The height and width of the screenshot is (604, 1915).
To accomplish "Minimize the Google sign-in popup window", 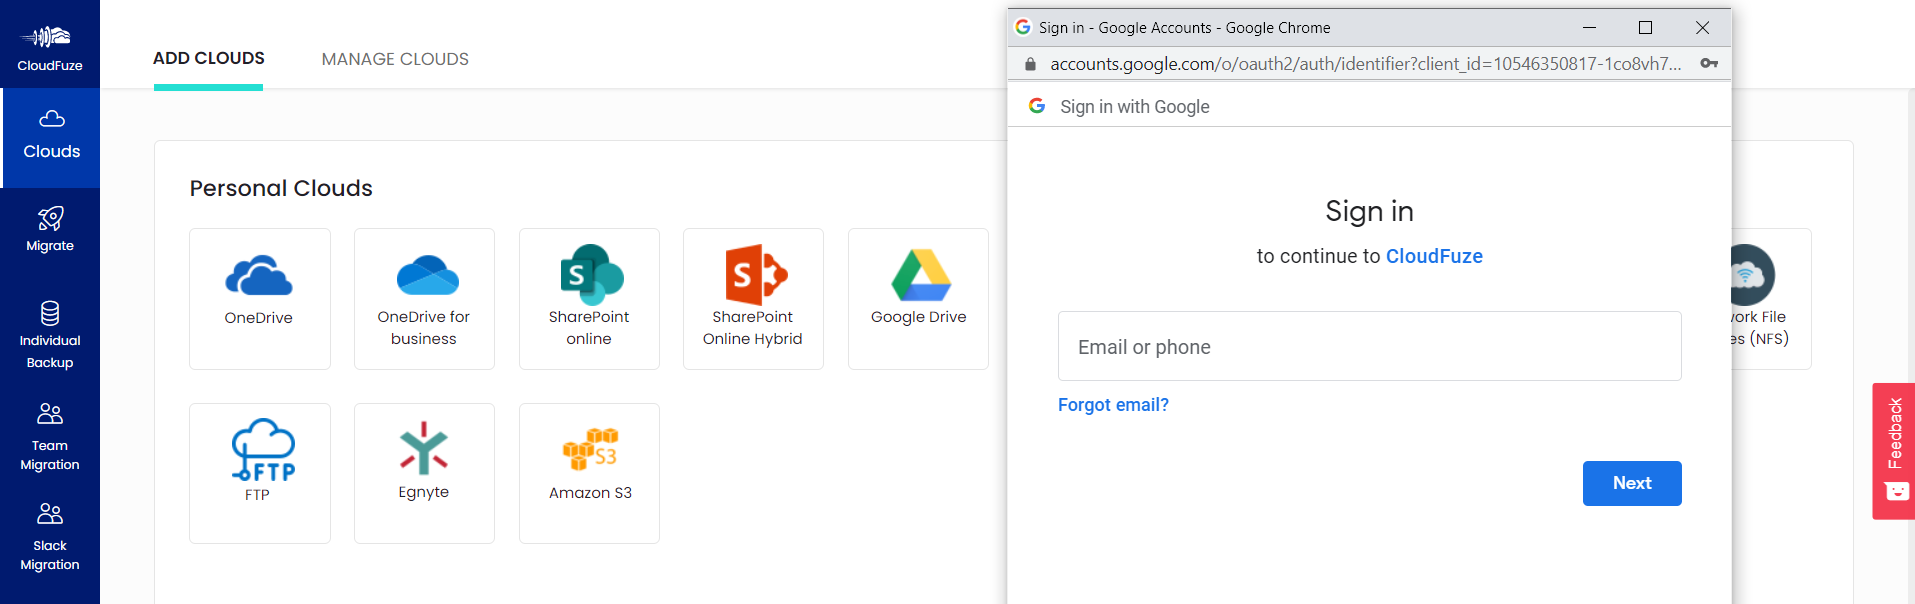I will point(1589,28).
